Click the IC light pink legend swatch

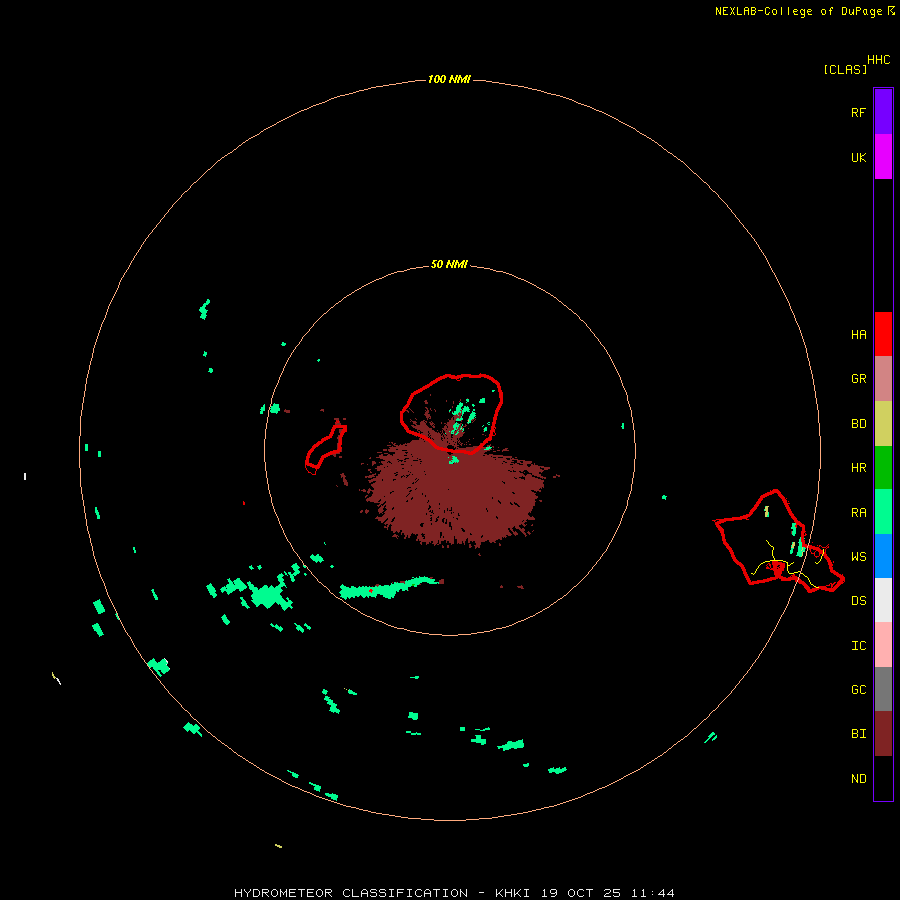883,645
